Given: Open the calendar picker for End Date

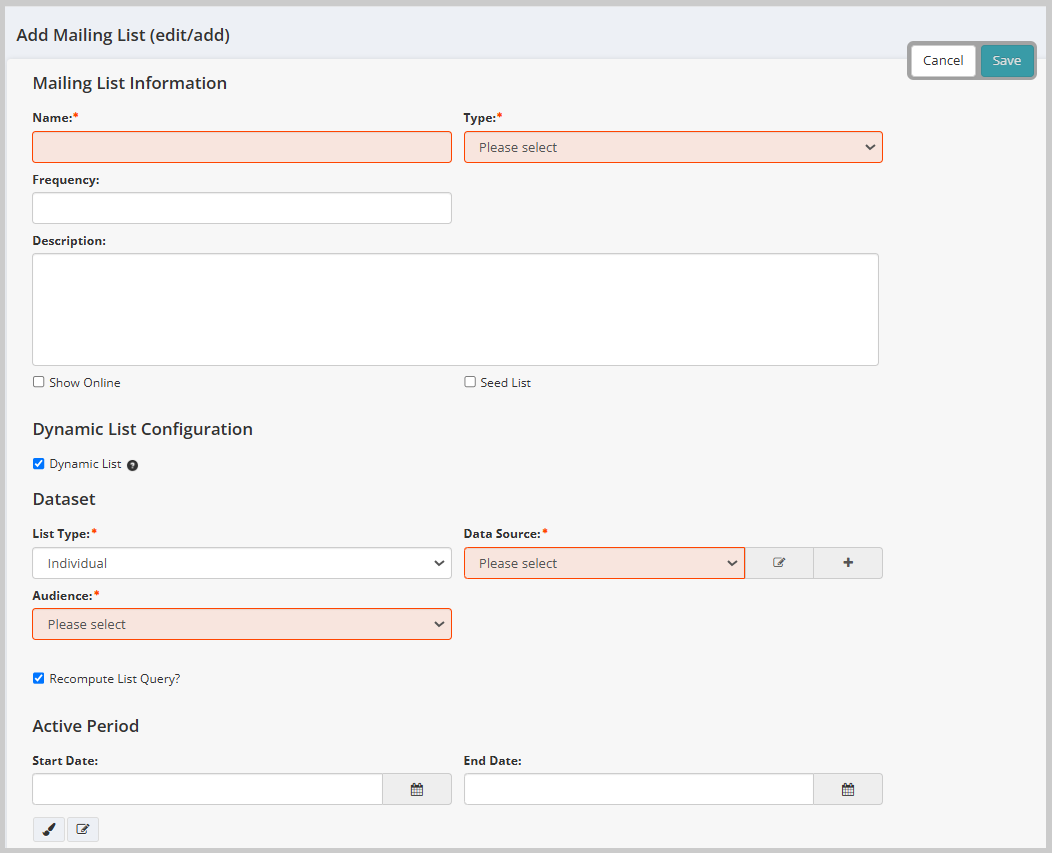Looking at the screenshot, I should [847, 789].
